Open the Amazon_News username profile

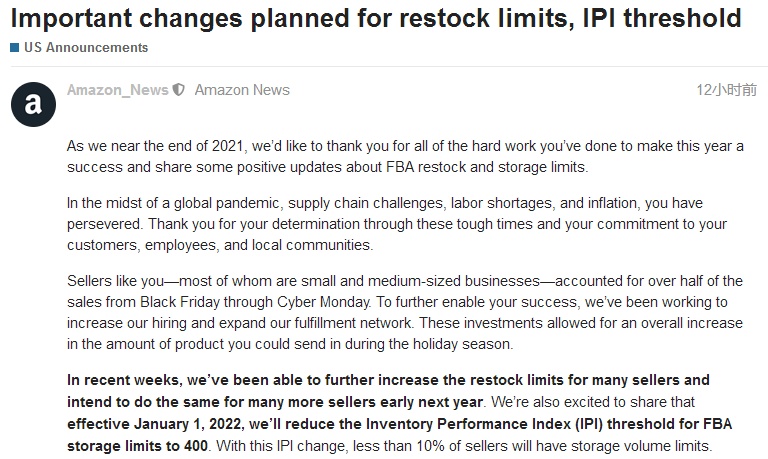117,90
